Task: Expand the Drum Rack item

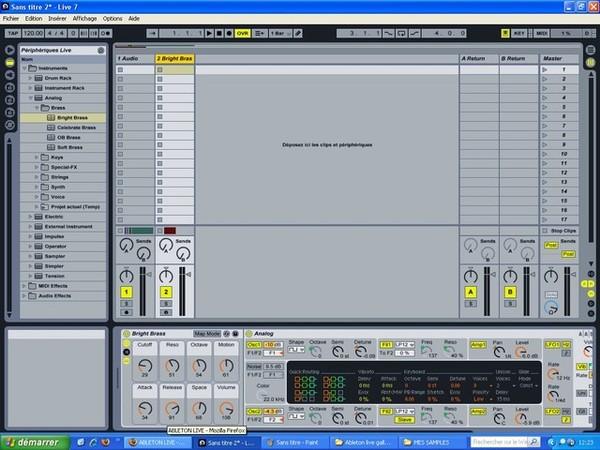Action: coord(31,78)
